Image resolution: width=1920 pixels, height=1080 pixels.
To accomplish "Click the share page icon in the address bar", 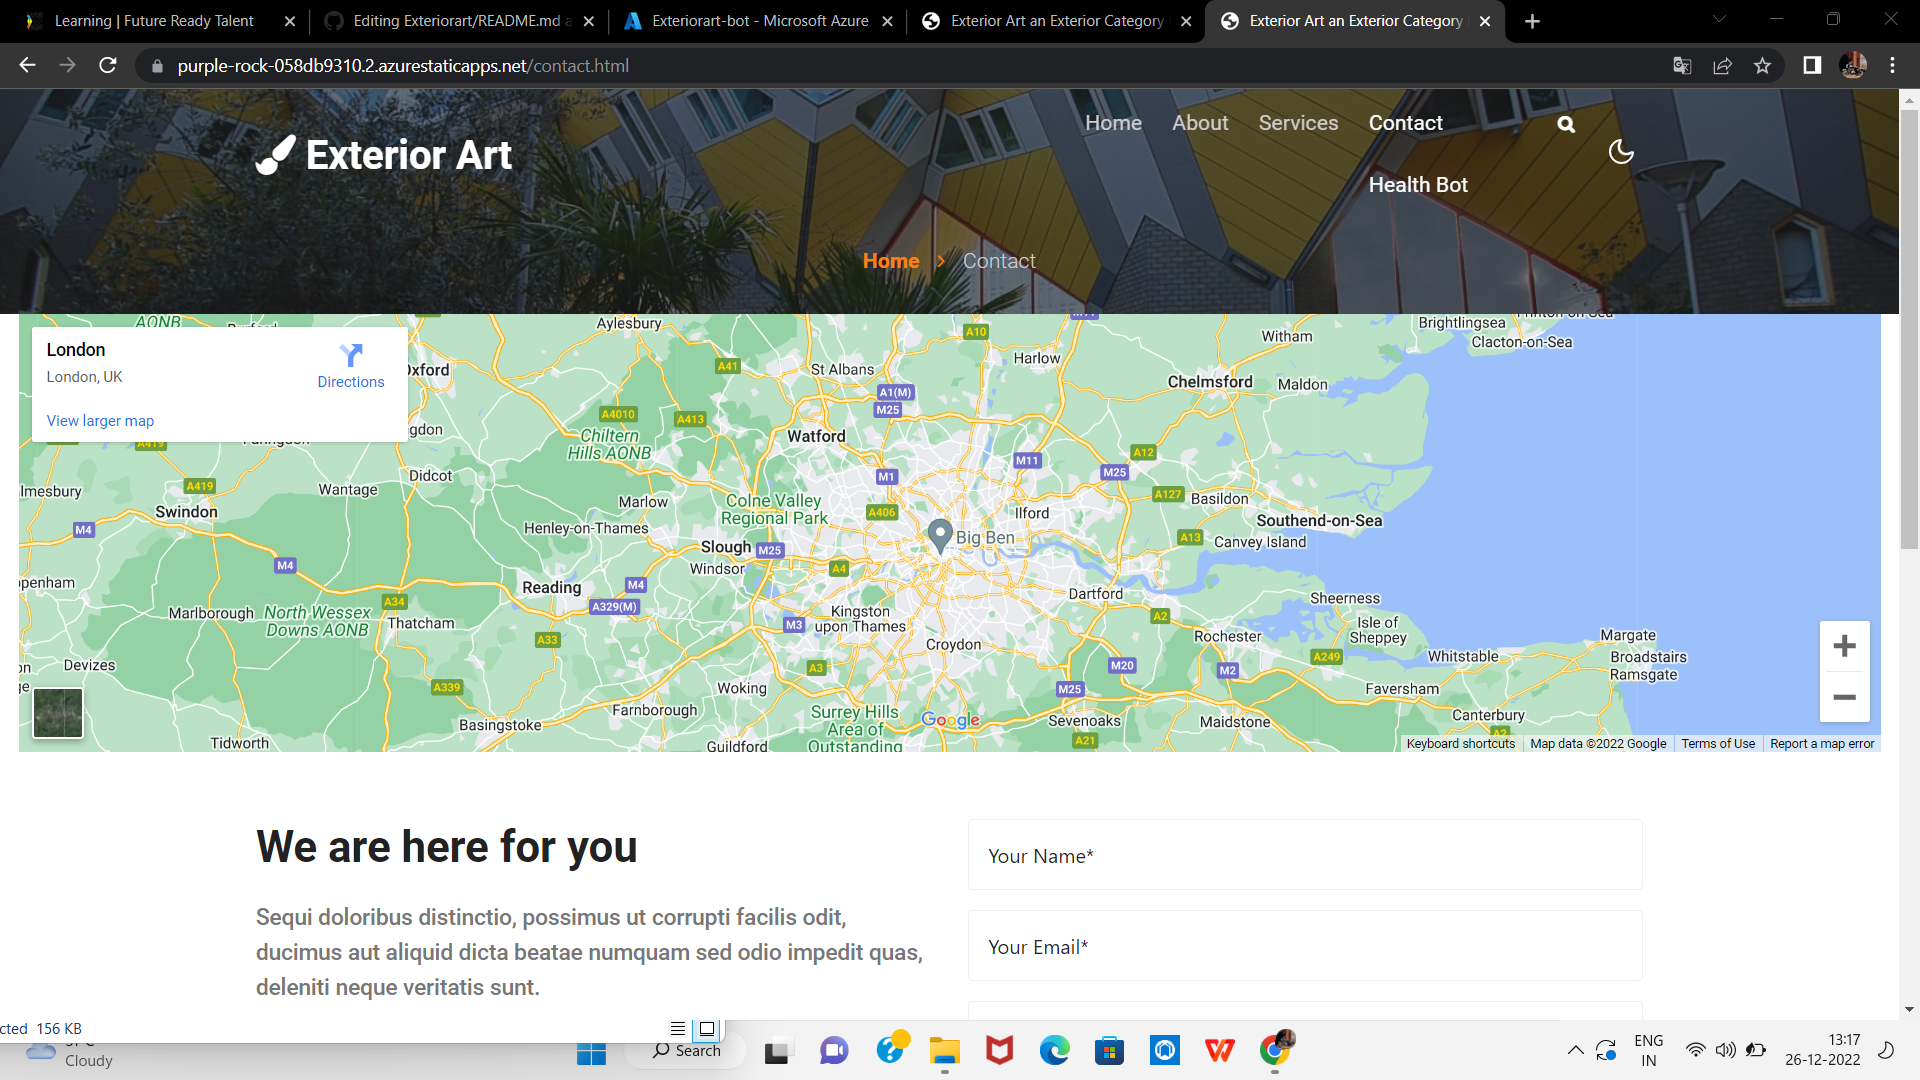I will 1722,66.
